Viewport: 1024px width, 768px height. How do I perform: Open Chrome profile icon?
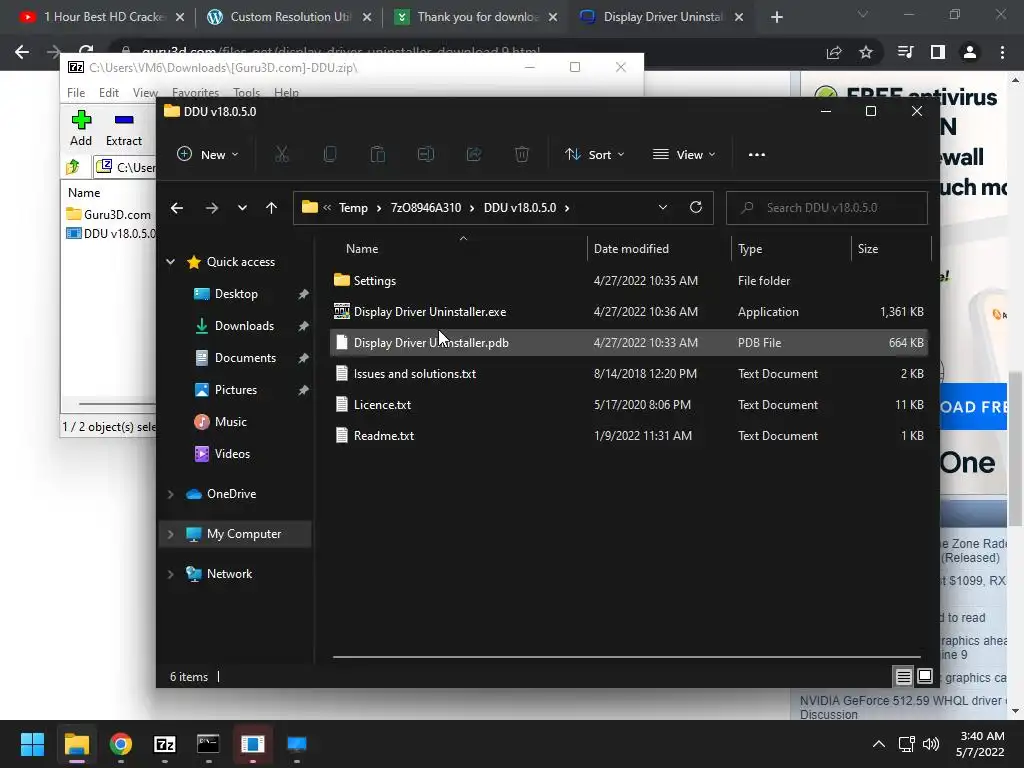point(970,52)
